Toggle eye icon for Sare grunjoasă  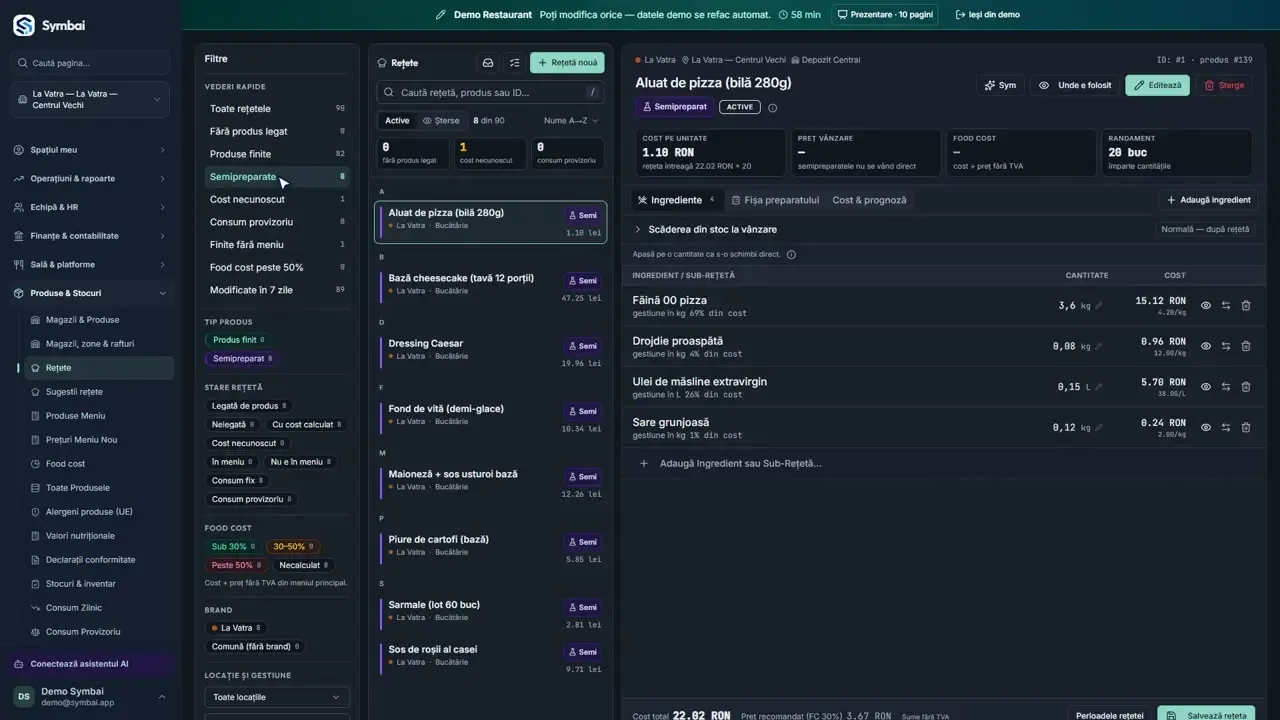1206,427
